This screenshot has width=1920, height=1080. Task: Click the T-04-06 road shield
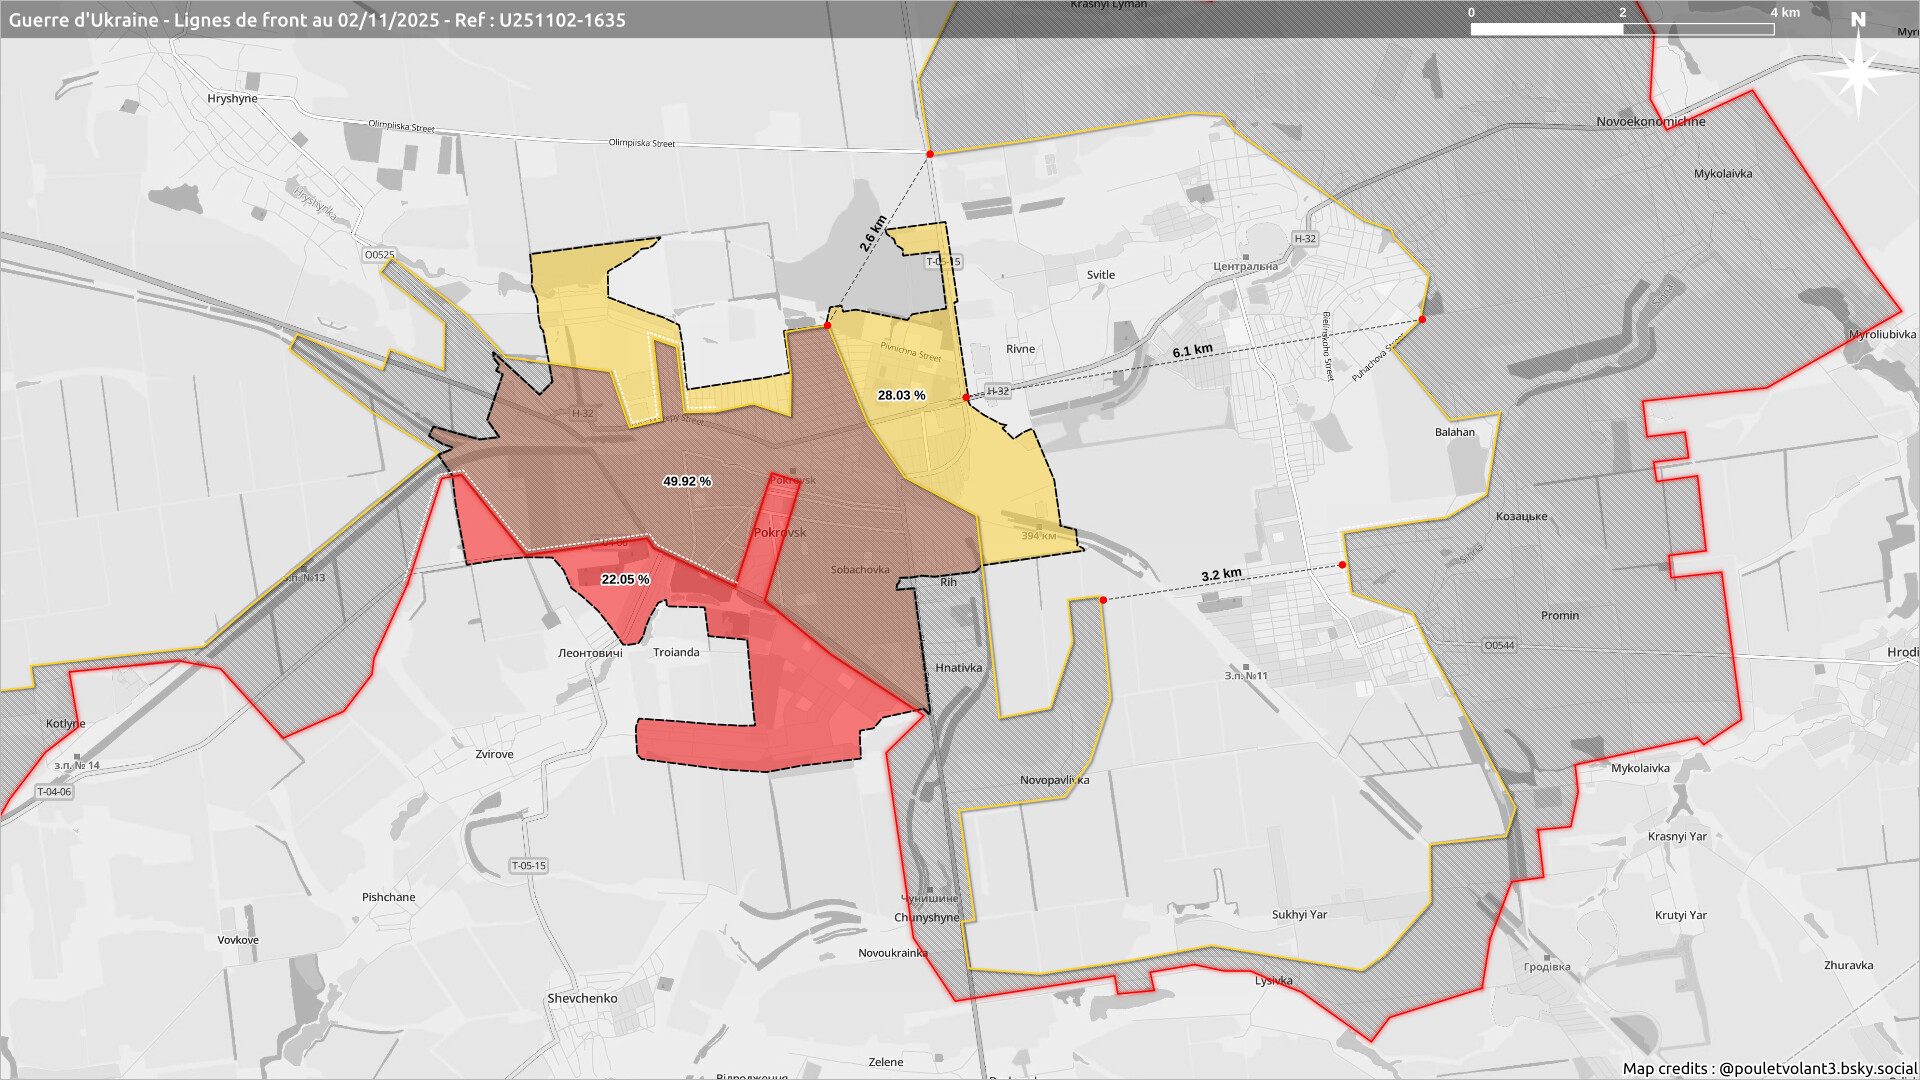[54, 791]
